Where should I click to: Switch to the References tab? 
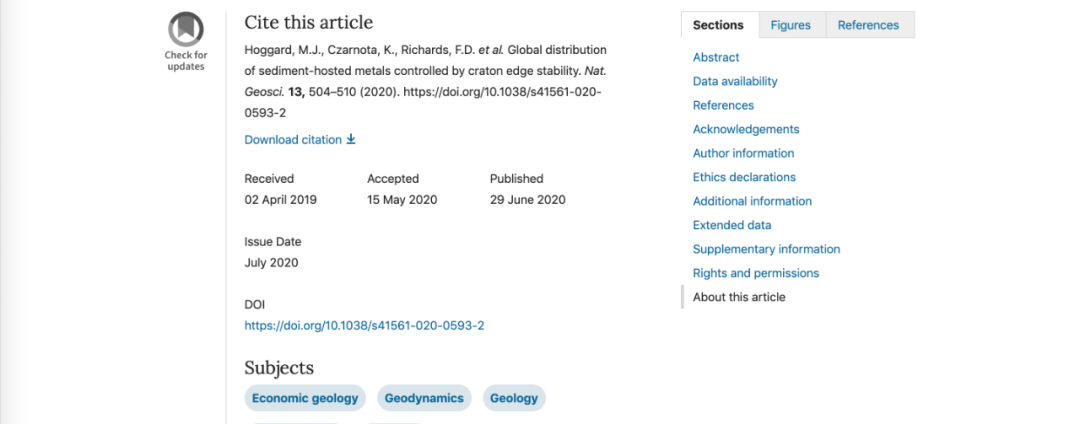coord(868,25)
